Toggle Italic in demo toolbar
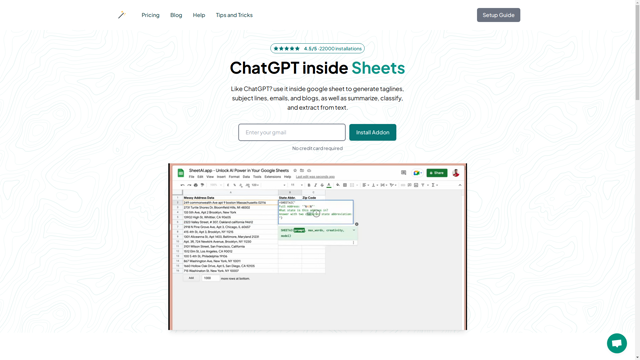The image size is (640, 360). coord(316,185)
